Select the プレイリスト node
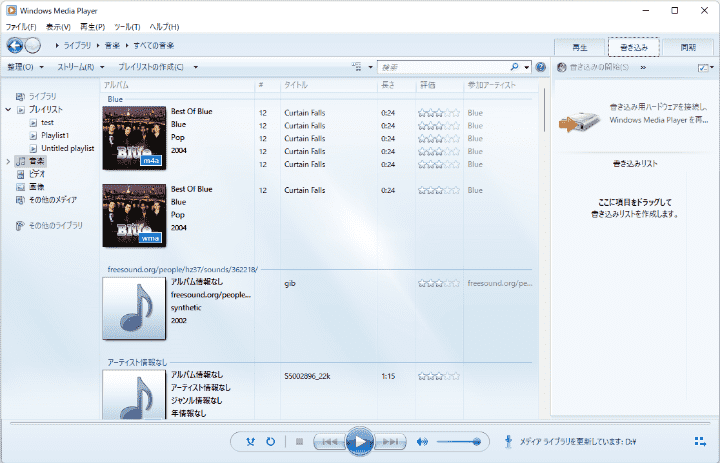 tap(45, 109)
